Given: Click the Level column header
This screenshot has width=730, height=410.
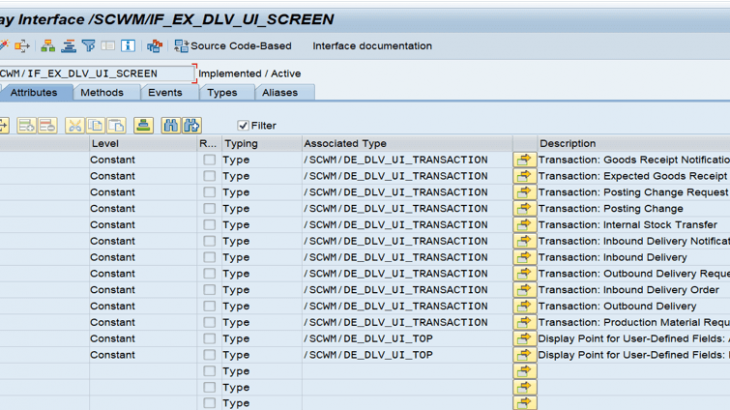Looking at the screenshot, I should (x=143, y=143).
